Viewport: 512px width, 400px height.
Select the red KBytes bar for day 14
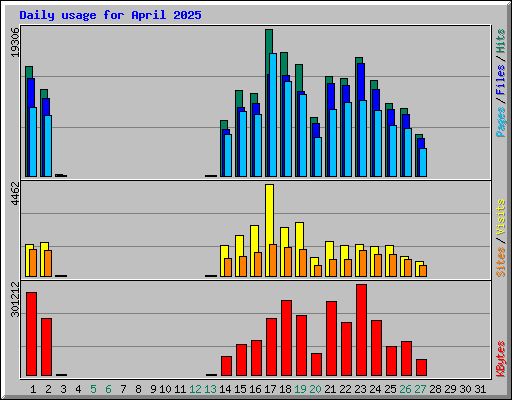tap(226, 366)
